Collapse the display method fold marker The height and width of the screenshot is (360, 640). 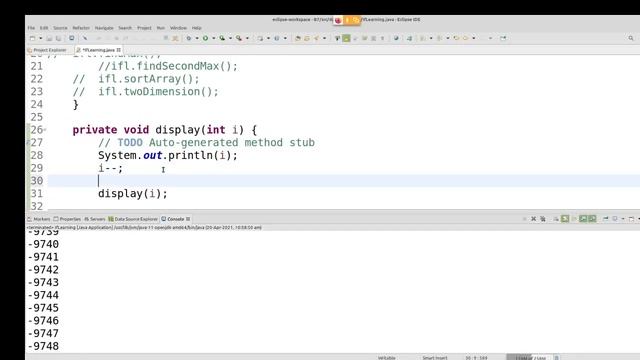click(x=45, y=130)
